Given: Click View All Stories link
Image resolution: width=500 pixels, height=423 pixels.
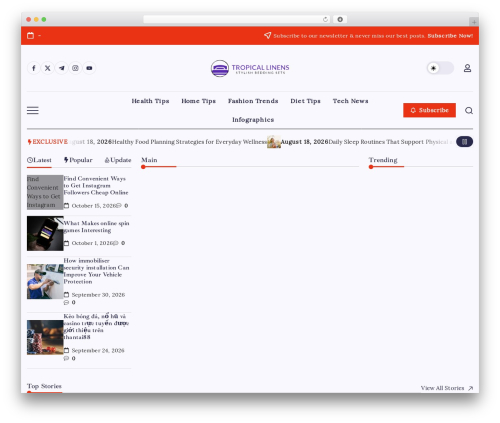Looking at the screenshot, I should pos(447,388).
